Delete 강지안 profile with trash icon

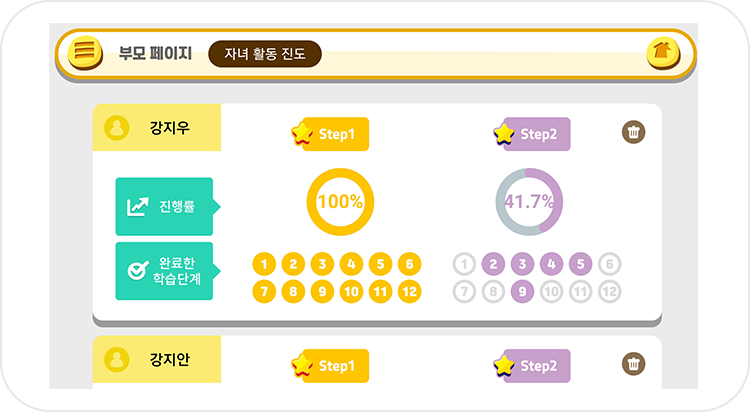tap(633, 364)
